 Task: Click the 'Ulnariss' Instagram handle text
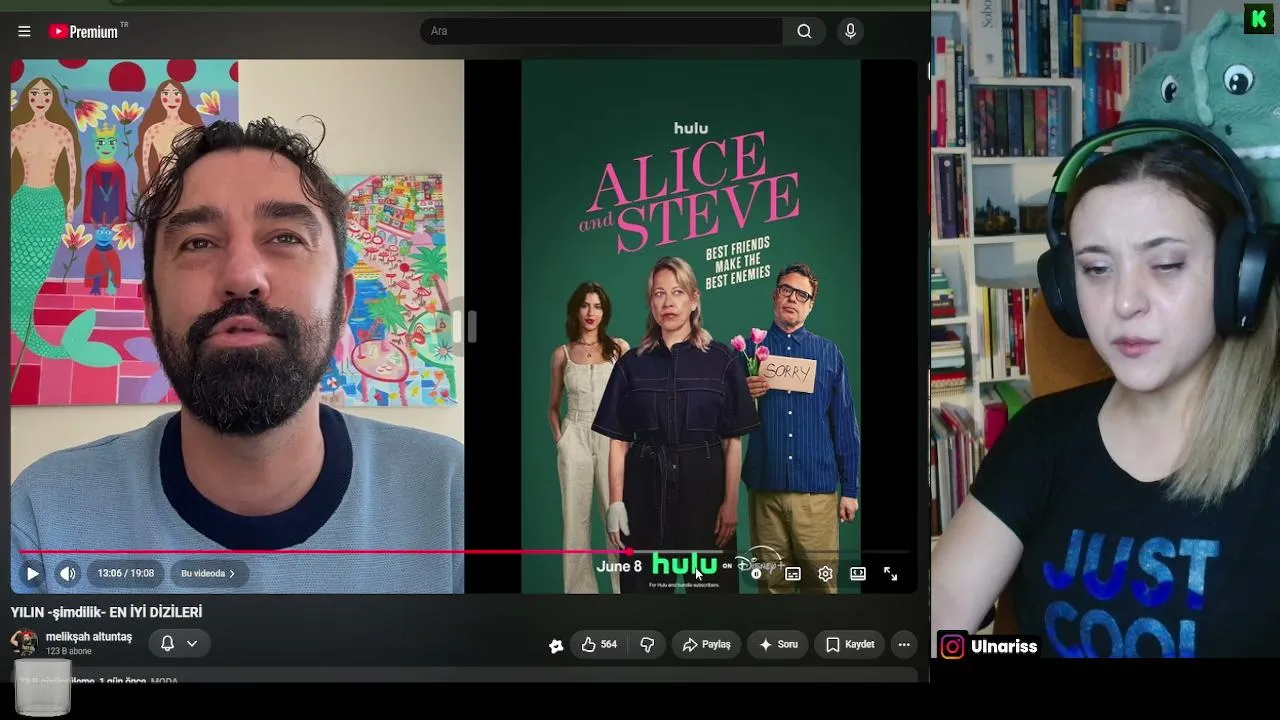pos(1004,647)
